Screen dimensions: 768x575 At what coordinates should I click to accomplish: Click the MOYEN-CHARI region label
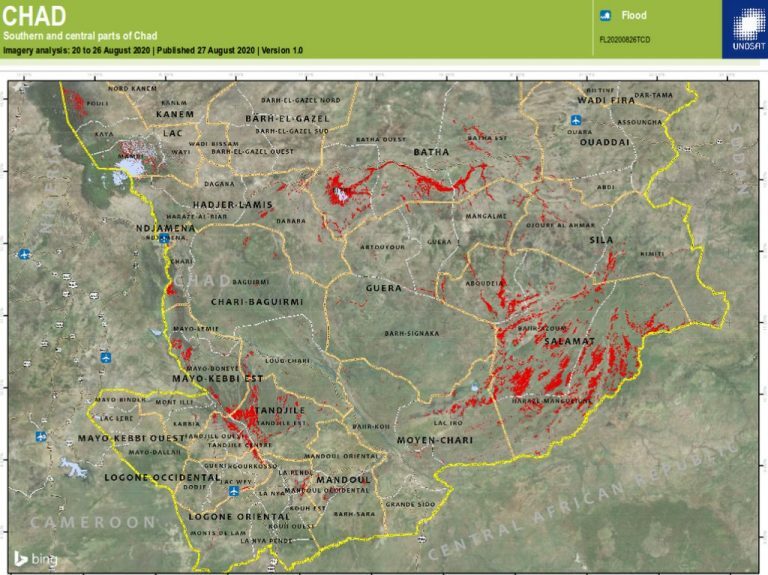(x=435, y=440)
